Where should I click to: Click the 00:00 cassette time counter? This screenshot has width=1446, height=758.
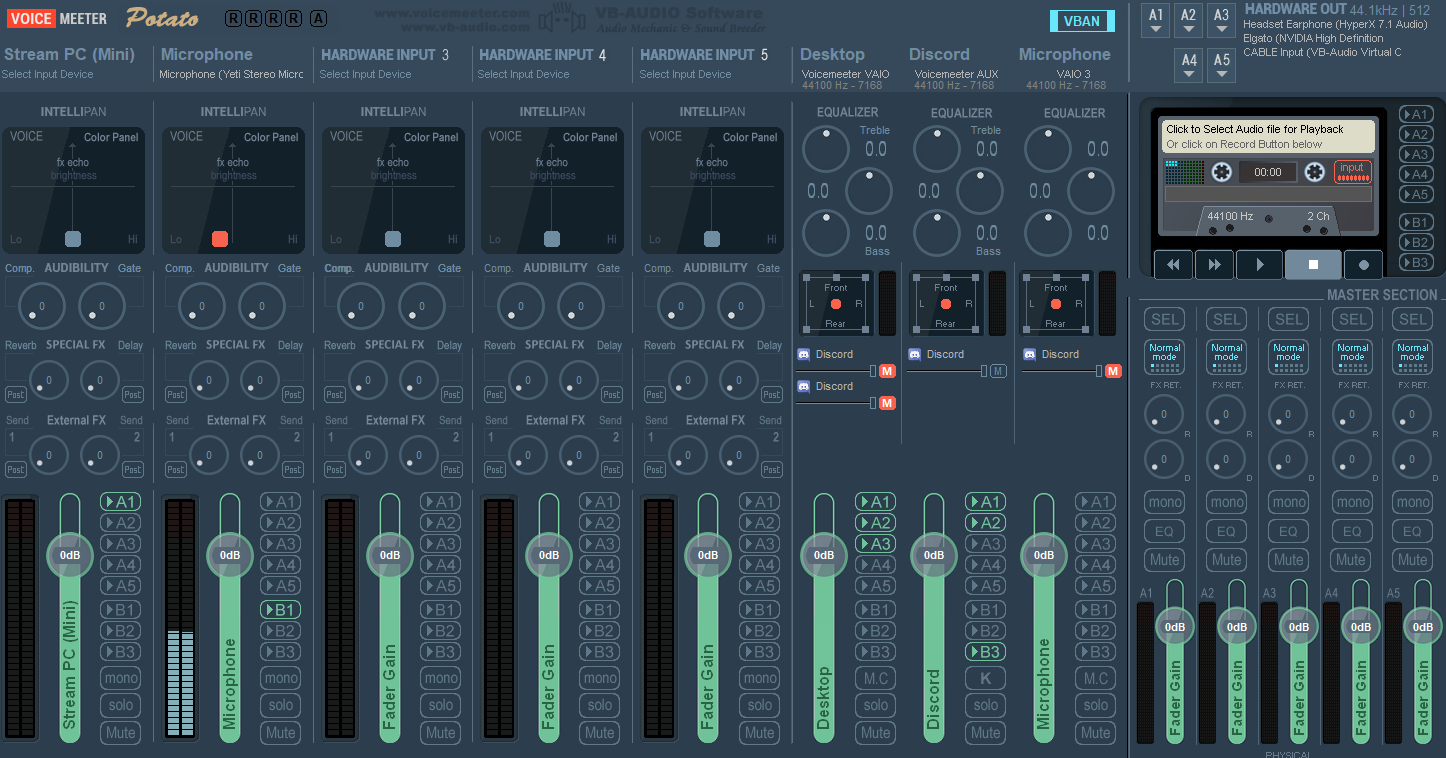pyautogui.click(x=1267, y=172)
